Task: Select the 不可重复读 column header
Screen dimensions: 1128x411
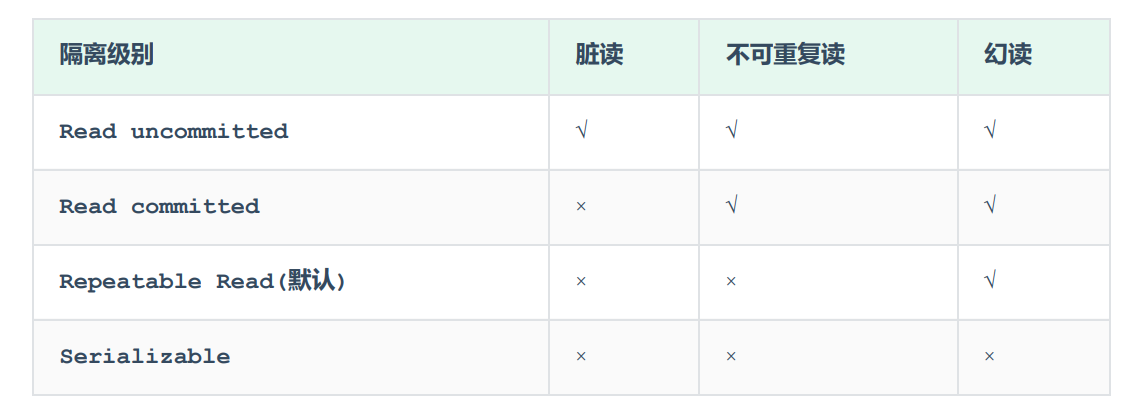Action: pos(785,55)
